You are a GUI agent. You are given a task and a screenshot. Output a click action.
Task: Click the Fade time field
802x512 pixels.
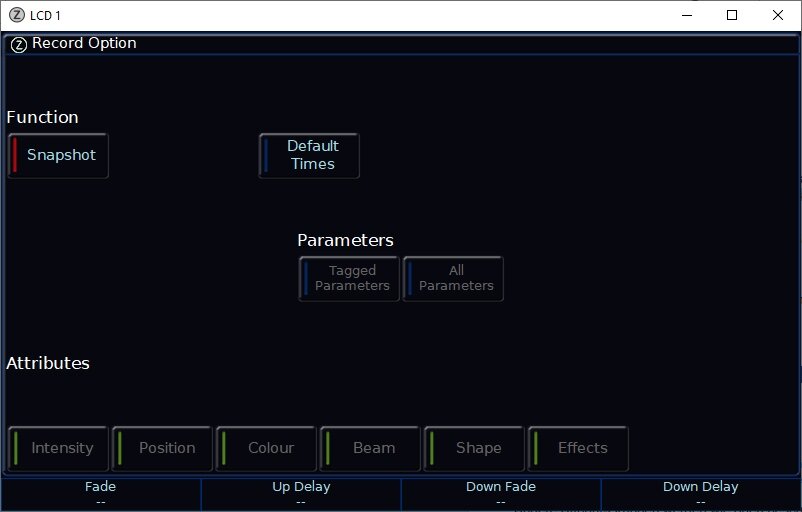click(x=101, y=494)
